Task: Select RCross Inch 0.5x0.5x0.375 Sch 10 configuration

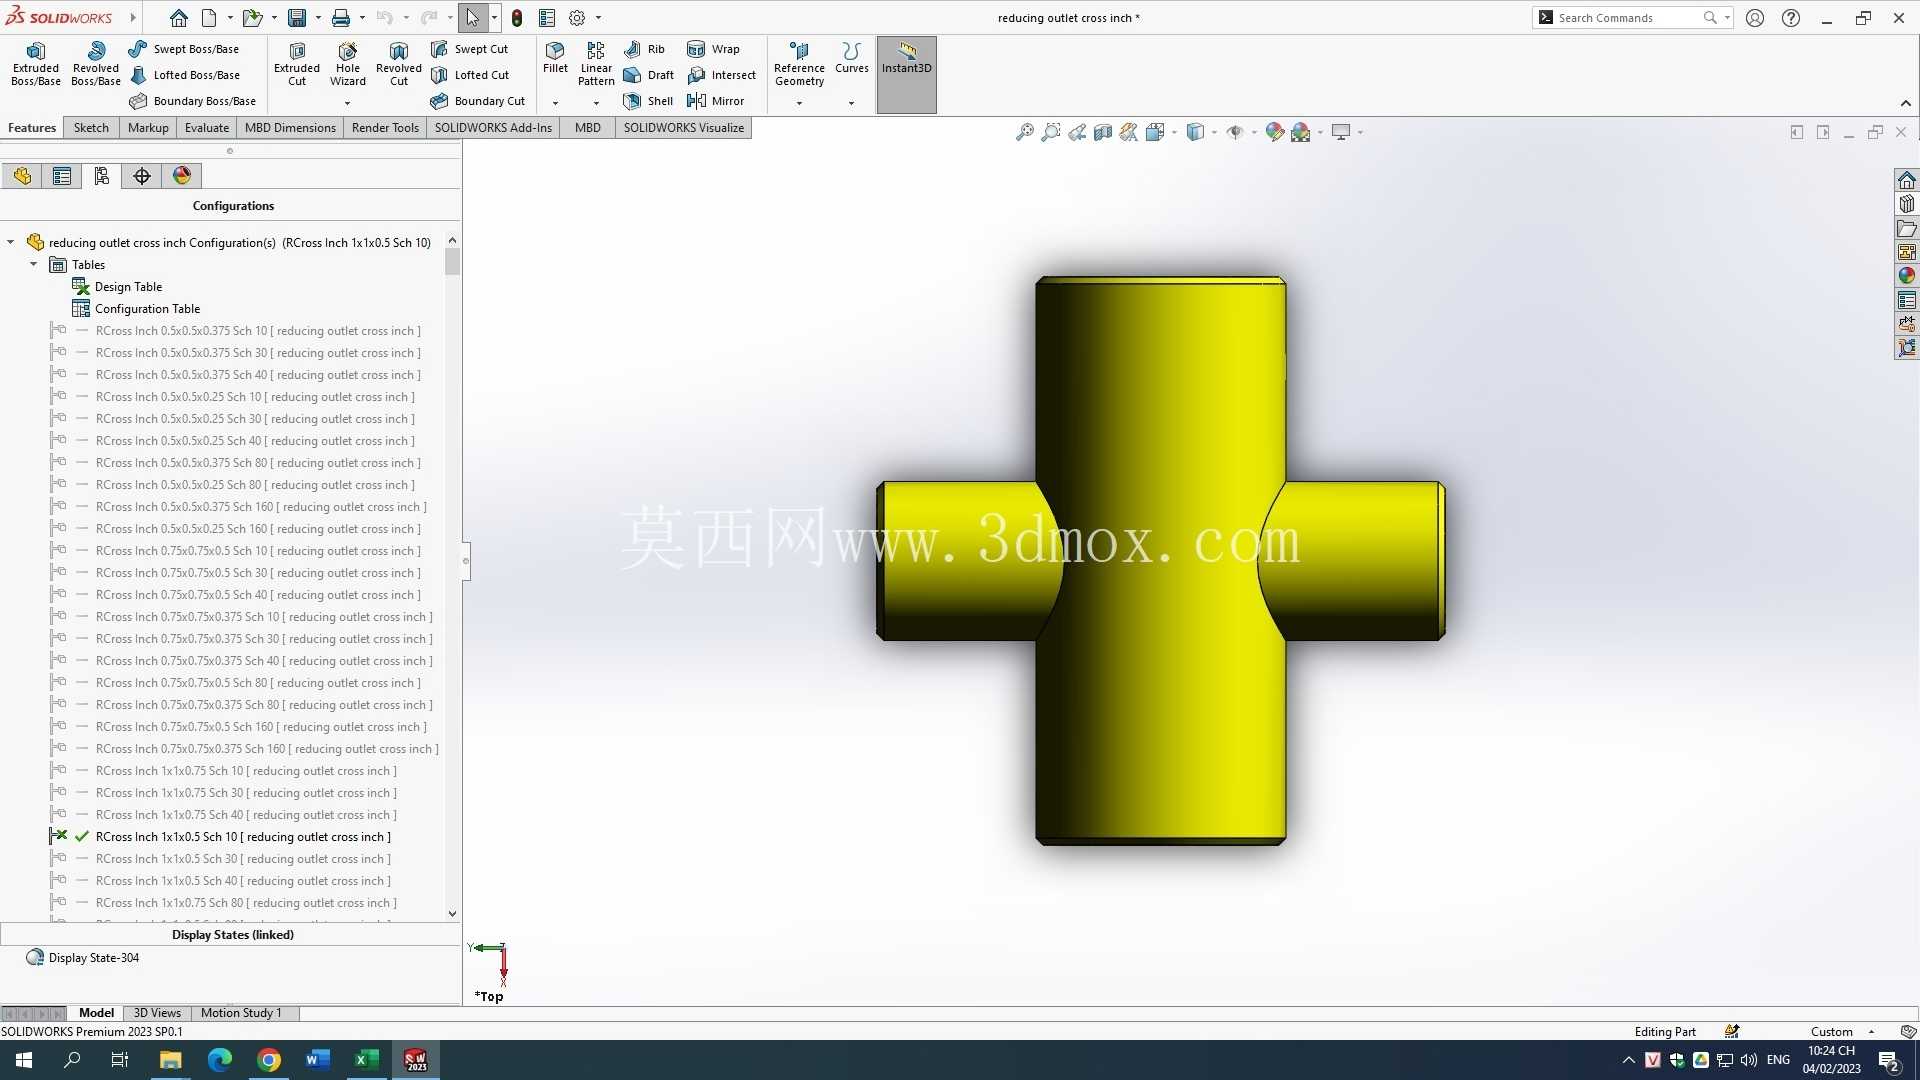Action: click(258, 330)
